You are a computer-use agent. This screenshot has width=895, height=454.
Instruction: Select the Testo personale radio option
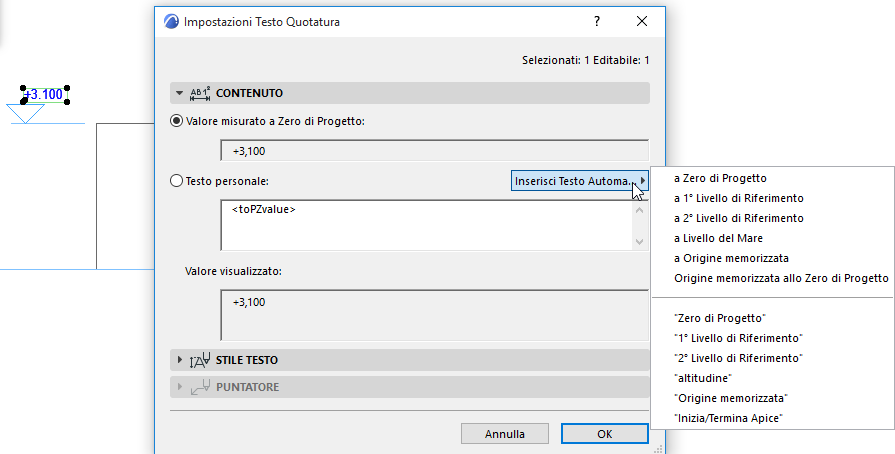pos(177,181)
